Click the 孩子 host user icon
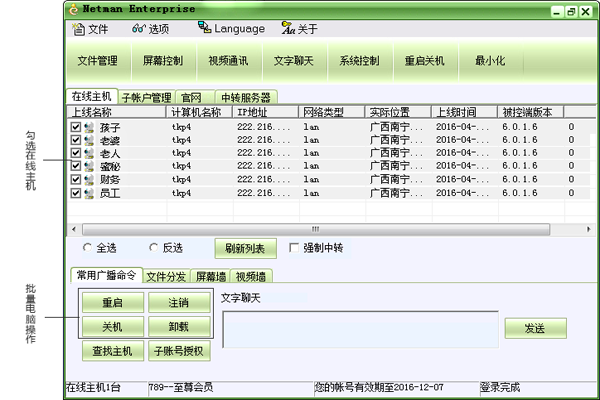 coord(89,128)
